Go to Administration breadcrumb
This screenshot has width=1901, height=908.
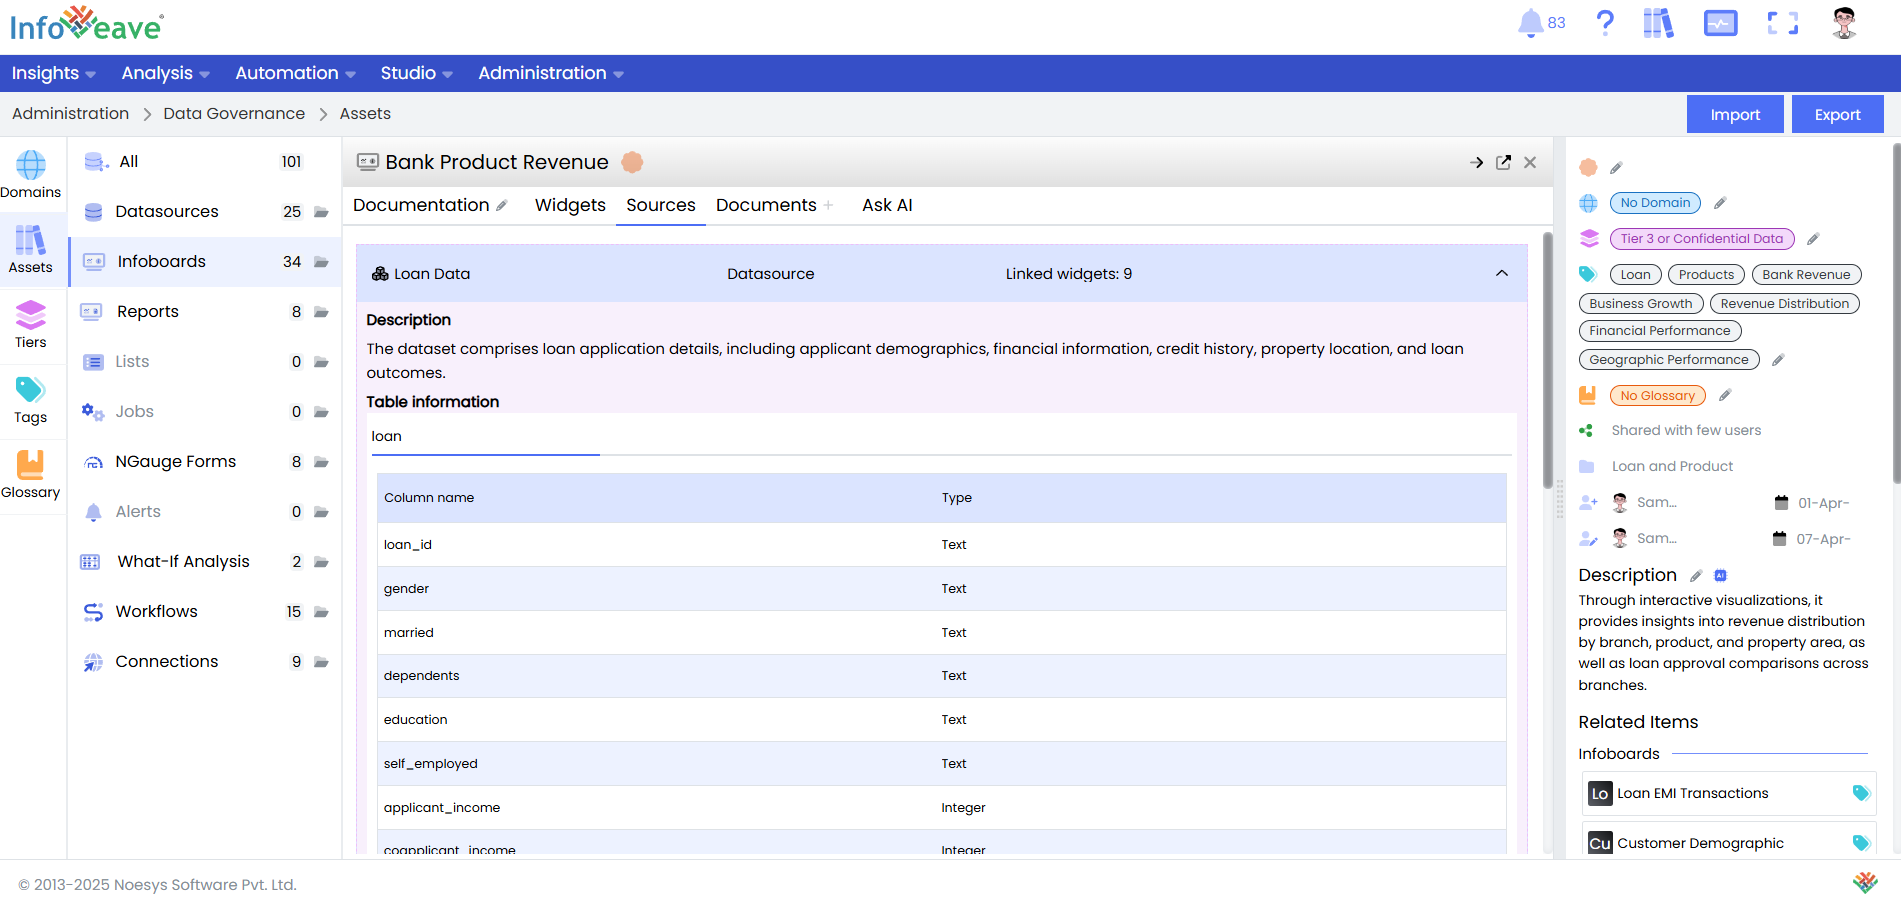(x=70, y=114)
